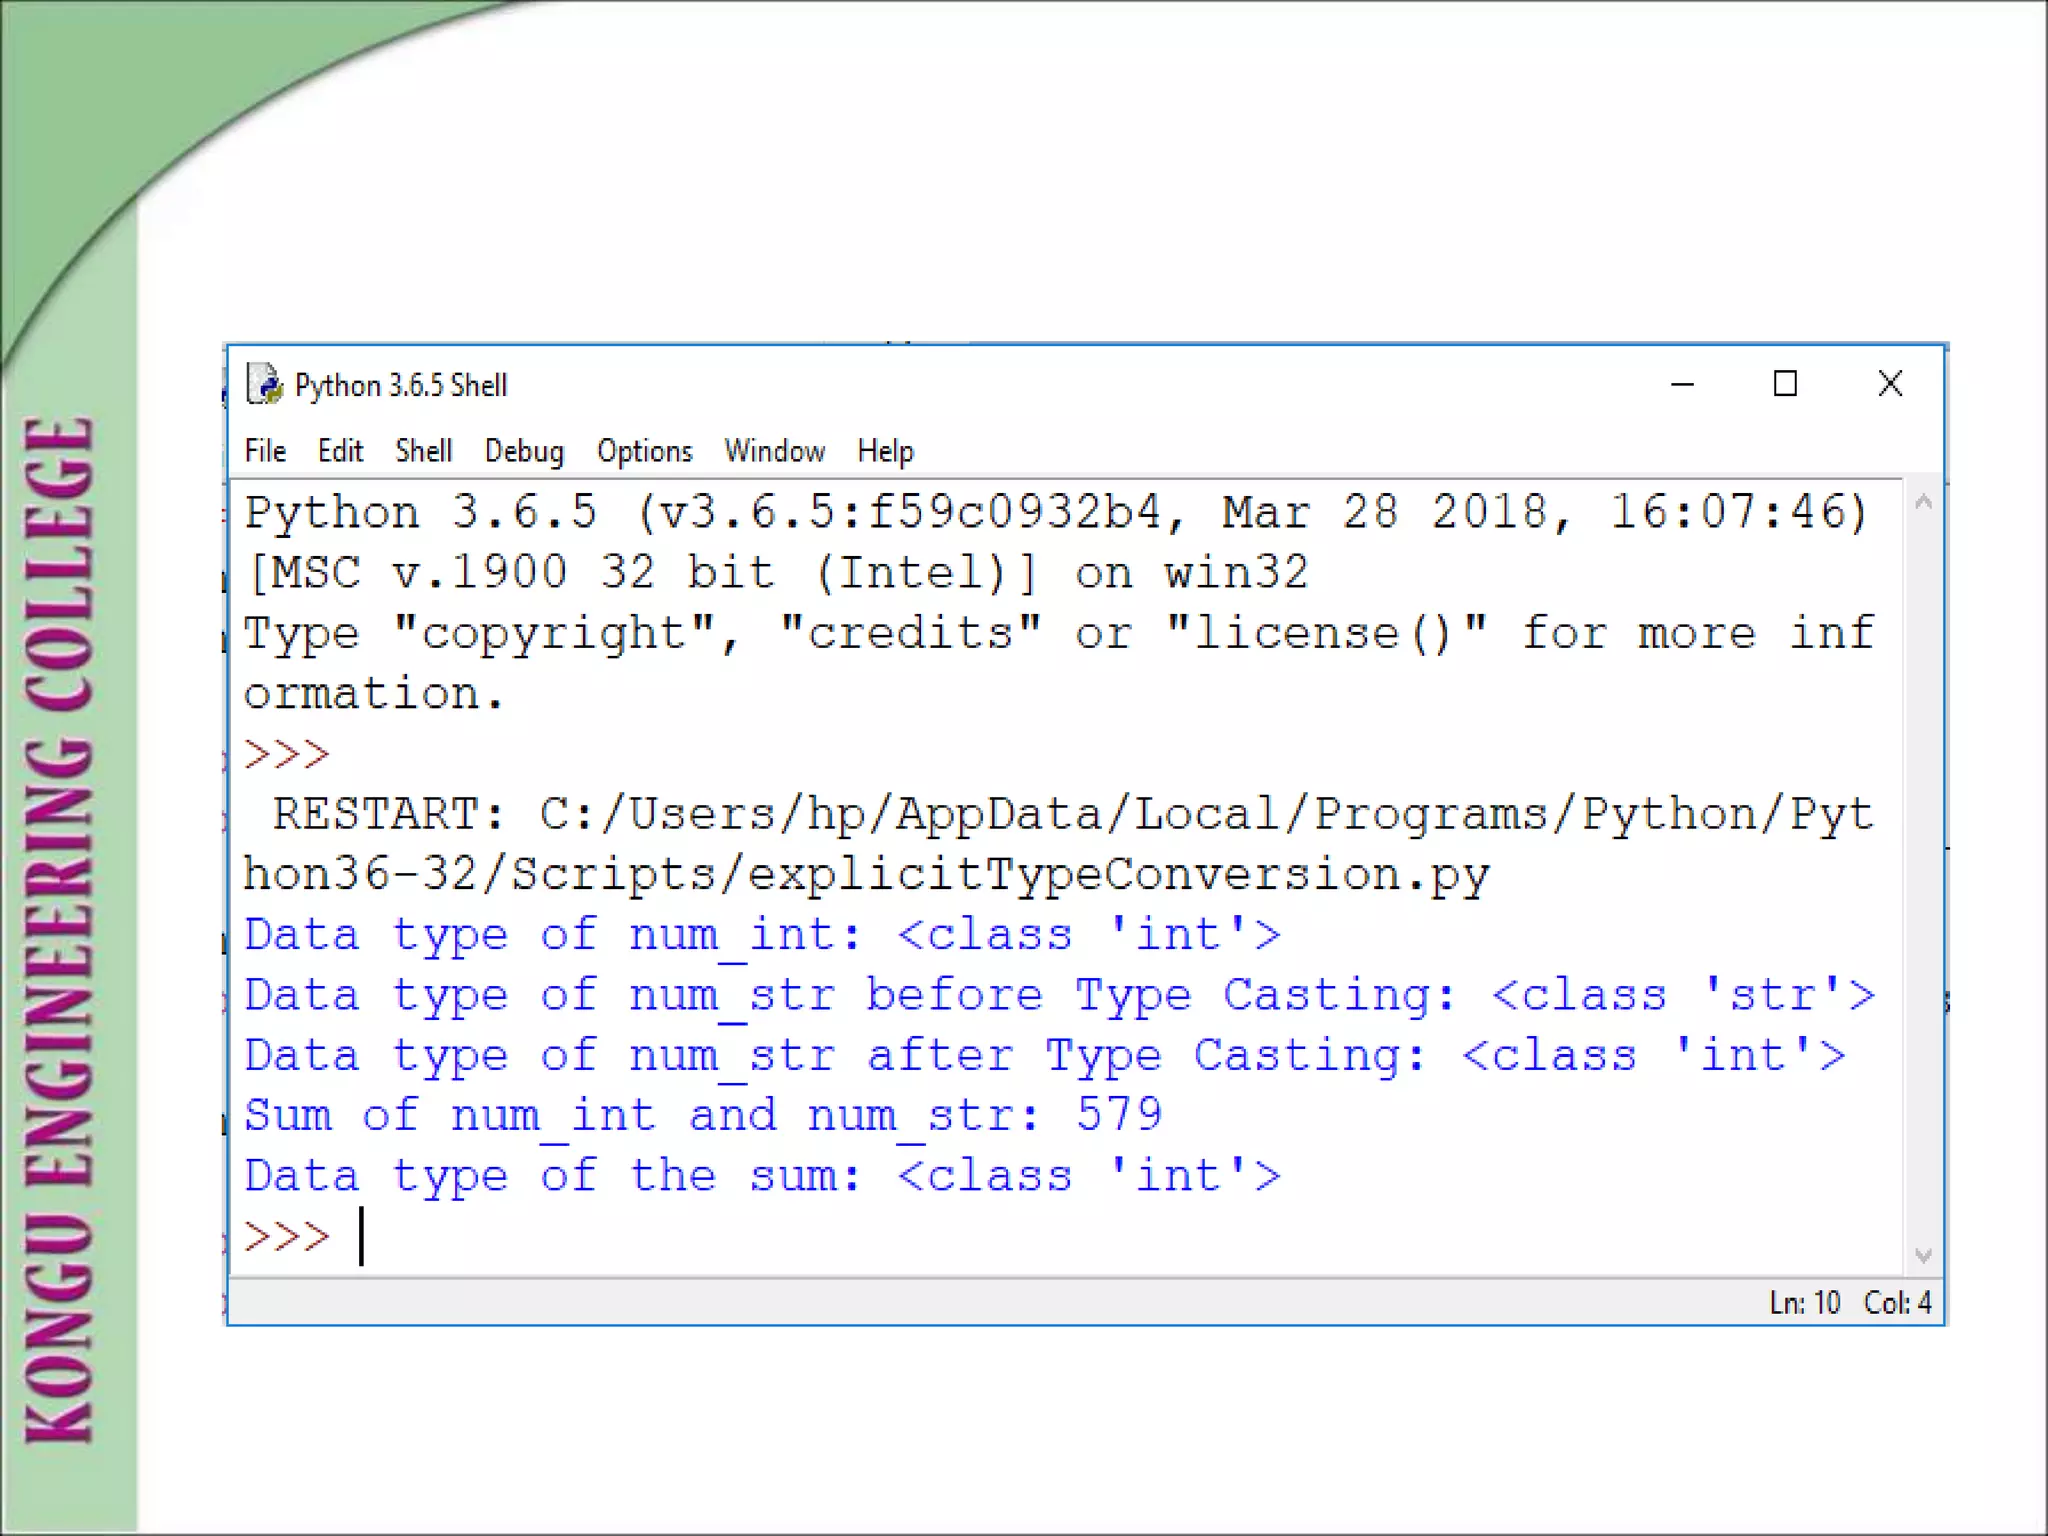Minimize the Python Shell window
Image resolution: width=2048 pixels, height=1536 pixels.
click(1683, 384)
